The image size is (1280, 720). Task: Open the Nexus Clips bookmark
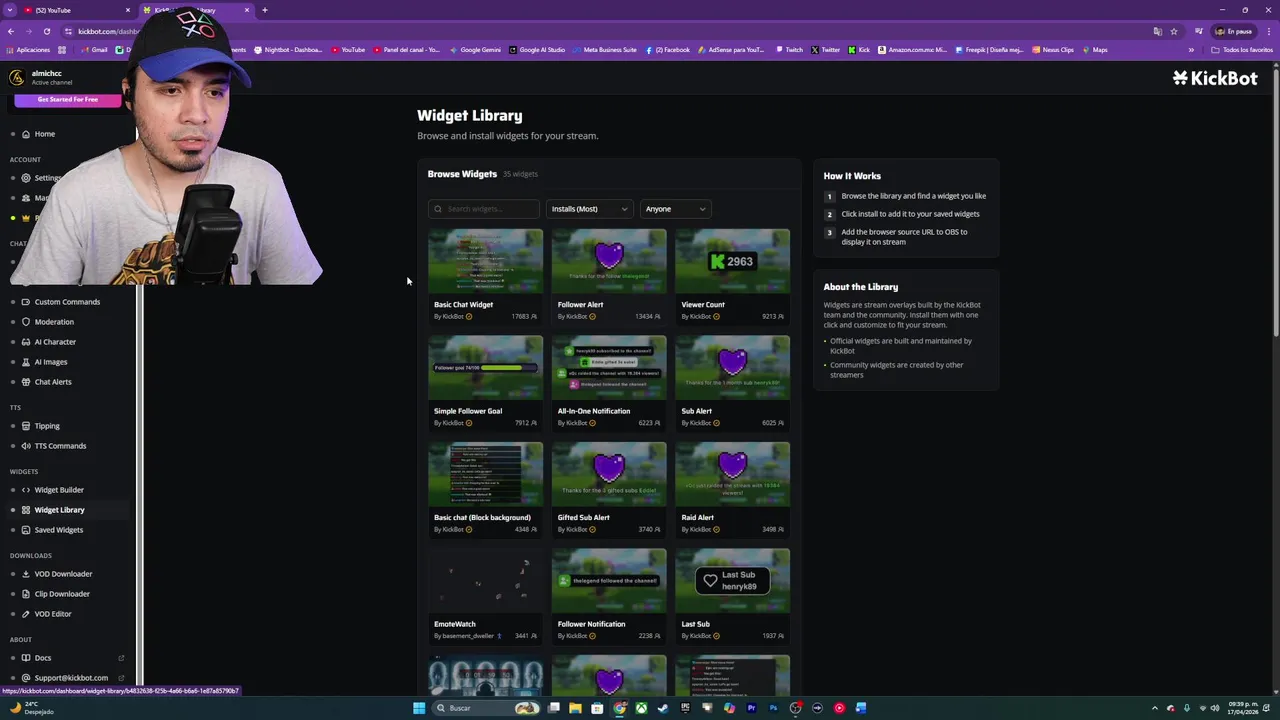coord(1053,50)
